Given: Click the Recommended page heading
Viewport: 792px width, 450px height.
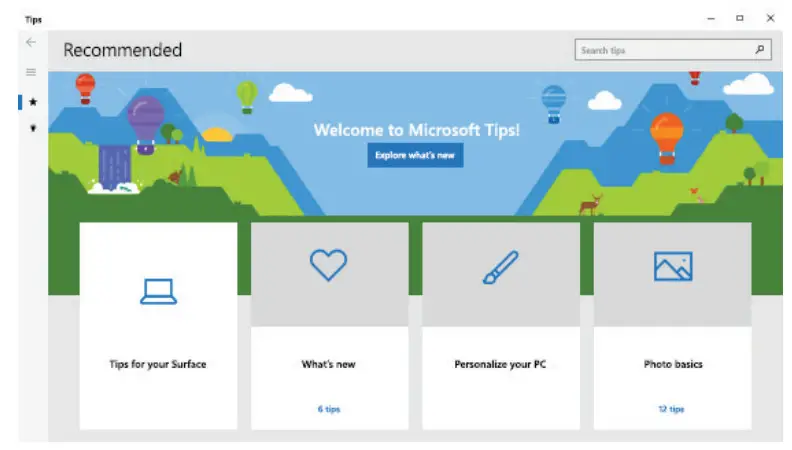Looking at the screenshot, I should (x=123, y=50).
